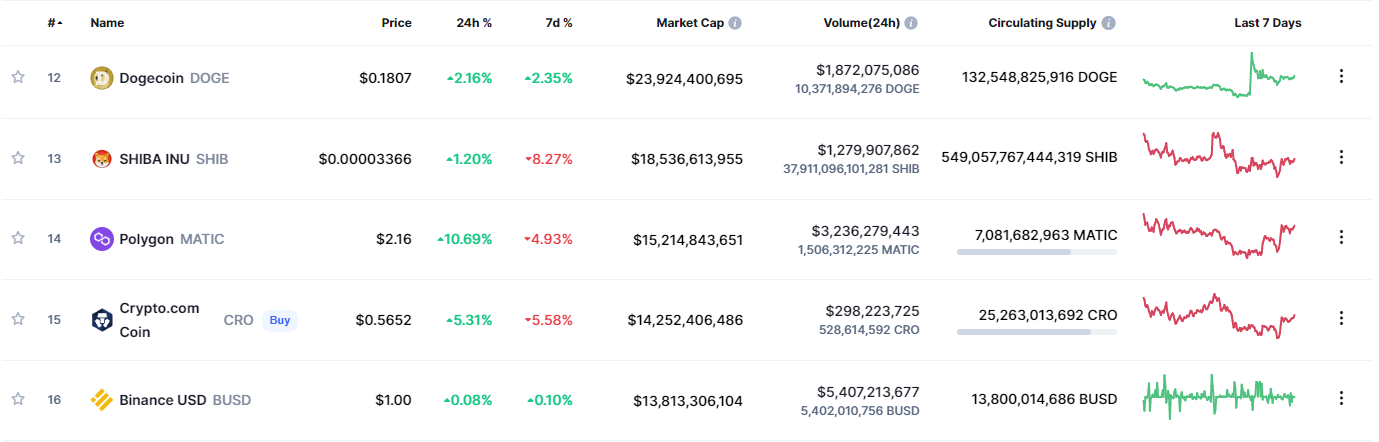Click Crypto.com Coin volume $298,223,725
Viewport: 1379px width, 442px height.
872,311
